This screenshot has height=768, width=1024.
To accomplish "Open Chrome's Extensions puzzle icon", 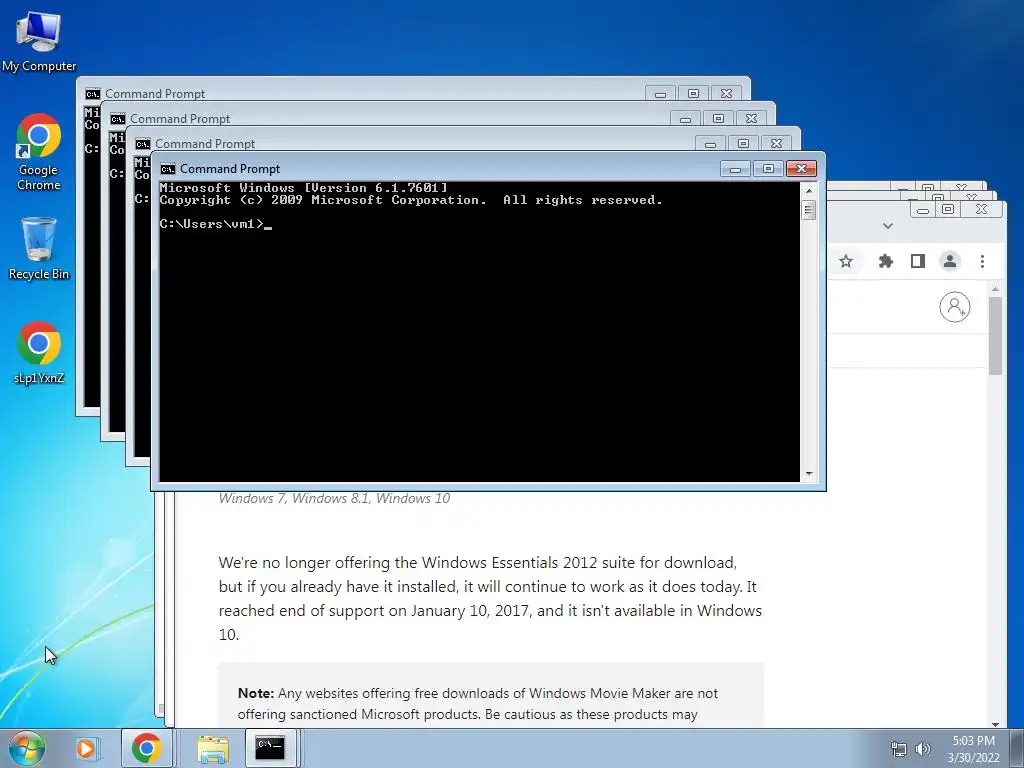I will coord(886,261).
